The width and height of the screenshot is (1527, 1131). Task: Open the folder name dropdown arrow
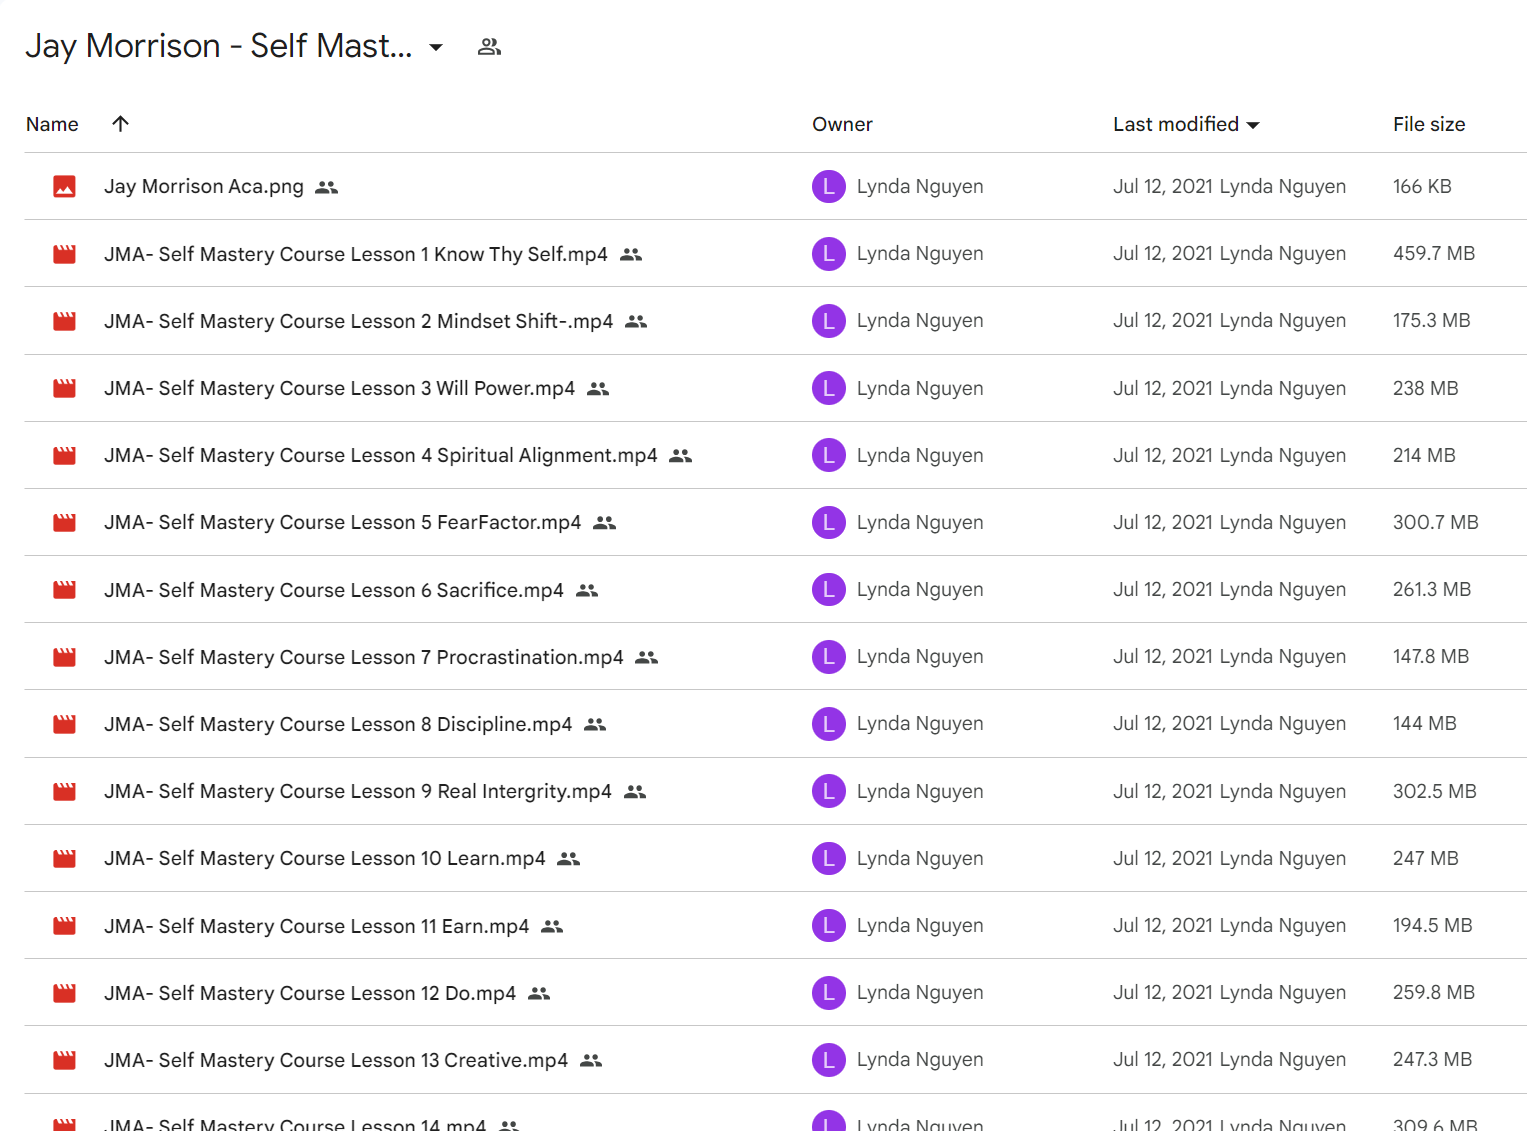[436, 47]
